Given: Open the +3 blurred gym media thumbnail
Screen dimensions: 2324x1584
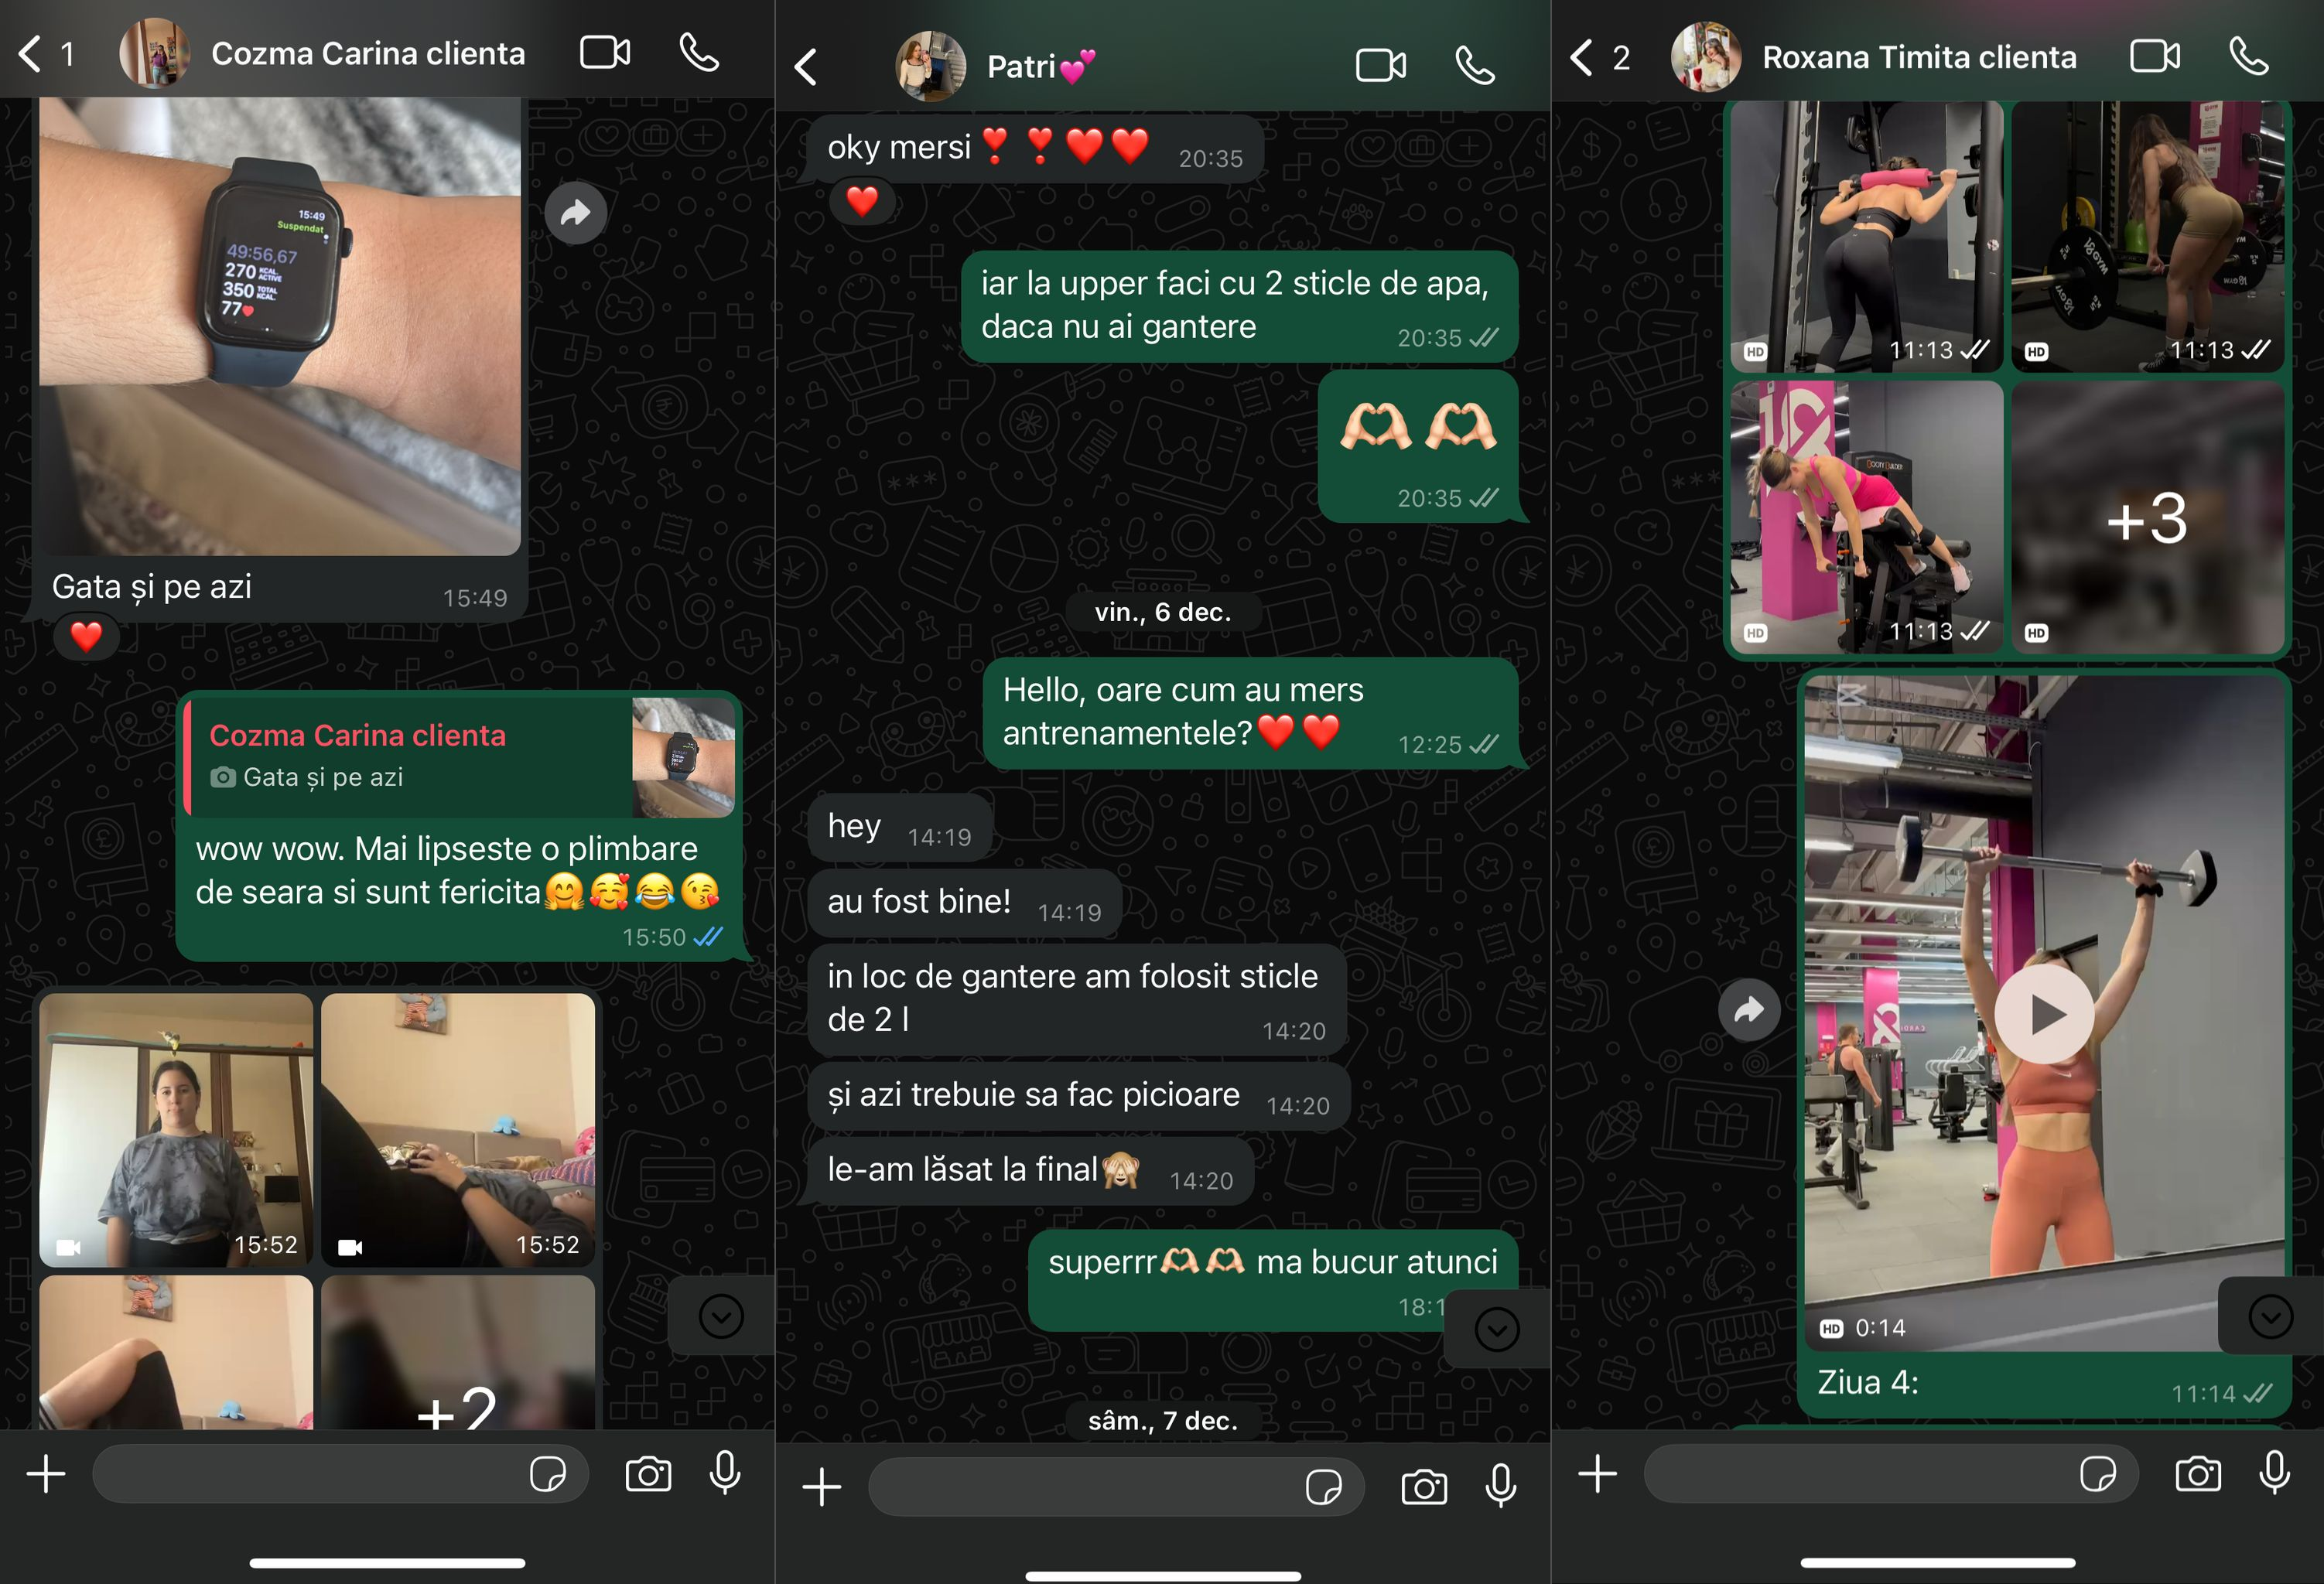Looking at the screenshot, I should pyautogui.click(x=2148, y=517).
